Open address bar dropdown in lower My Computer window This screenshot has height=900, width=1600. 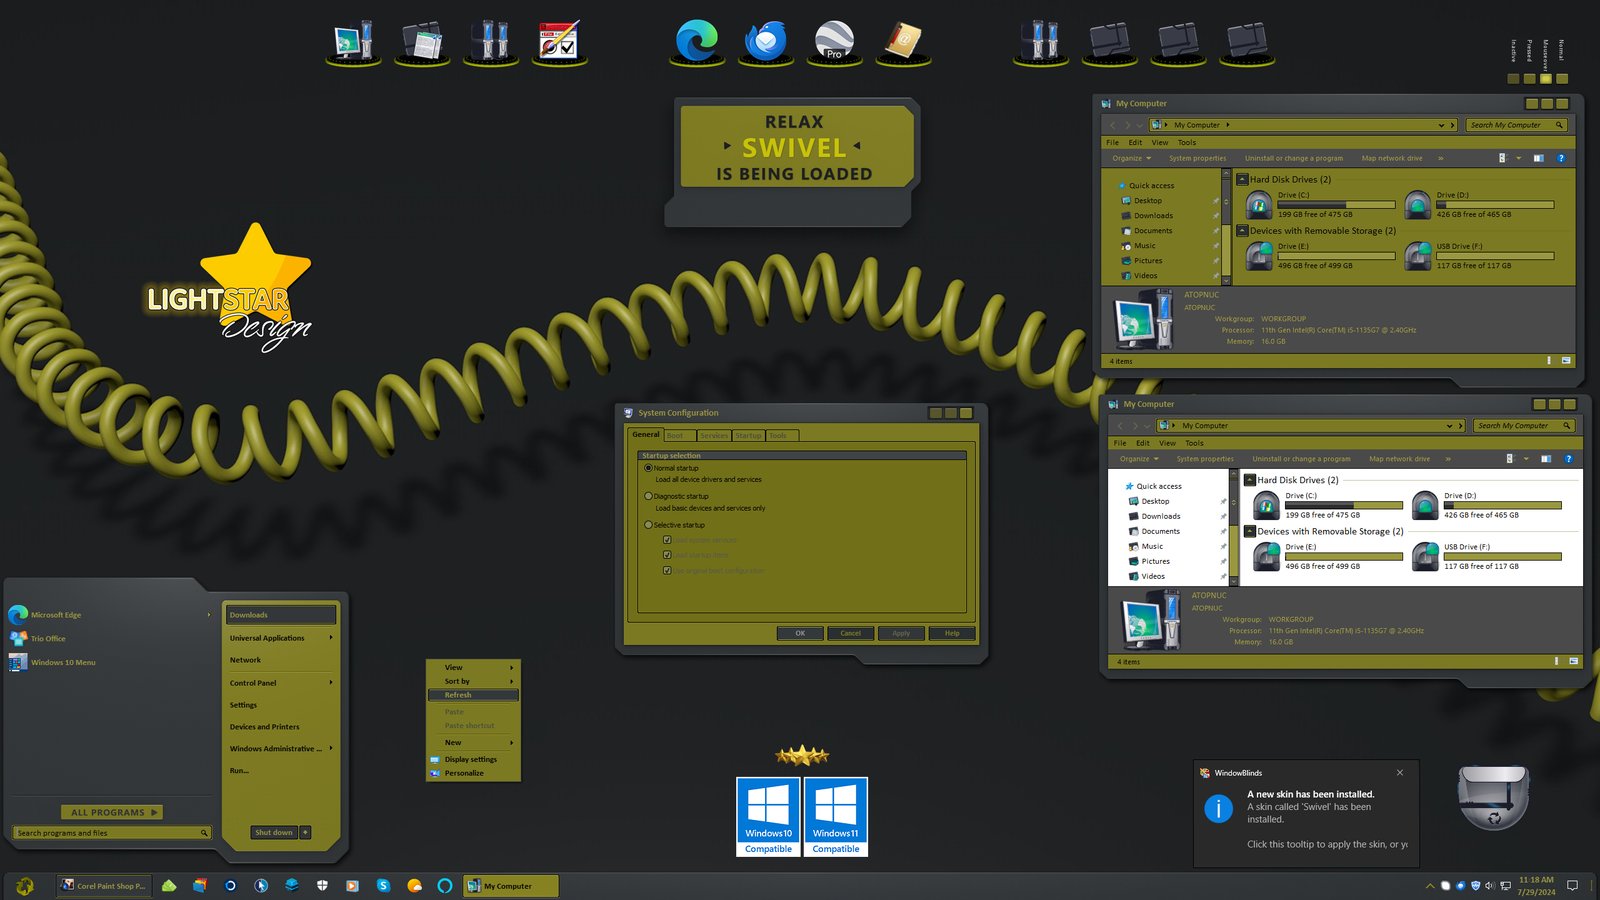1449,426
